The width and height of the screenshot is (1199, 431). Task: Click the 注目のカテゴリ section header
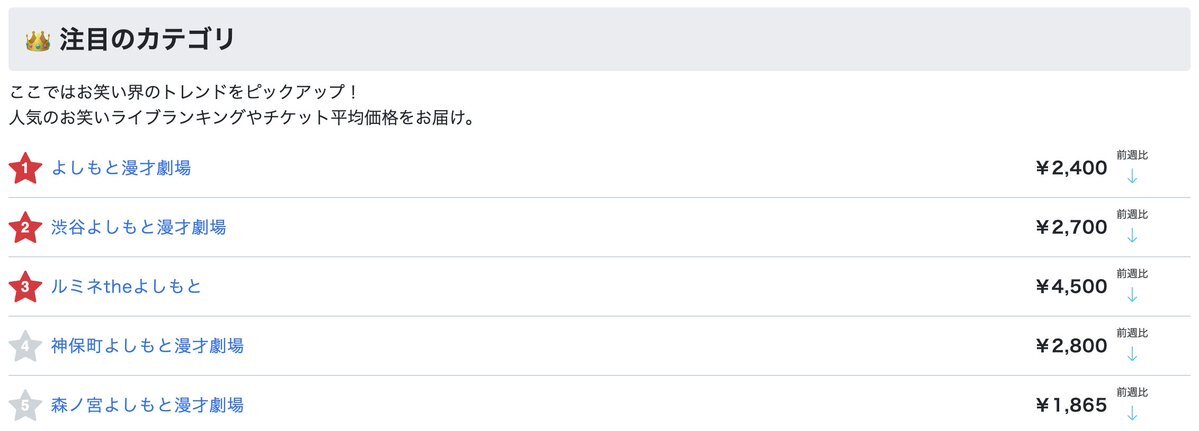click(x=600, y=40)
